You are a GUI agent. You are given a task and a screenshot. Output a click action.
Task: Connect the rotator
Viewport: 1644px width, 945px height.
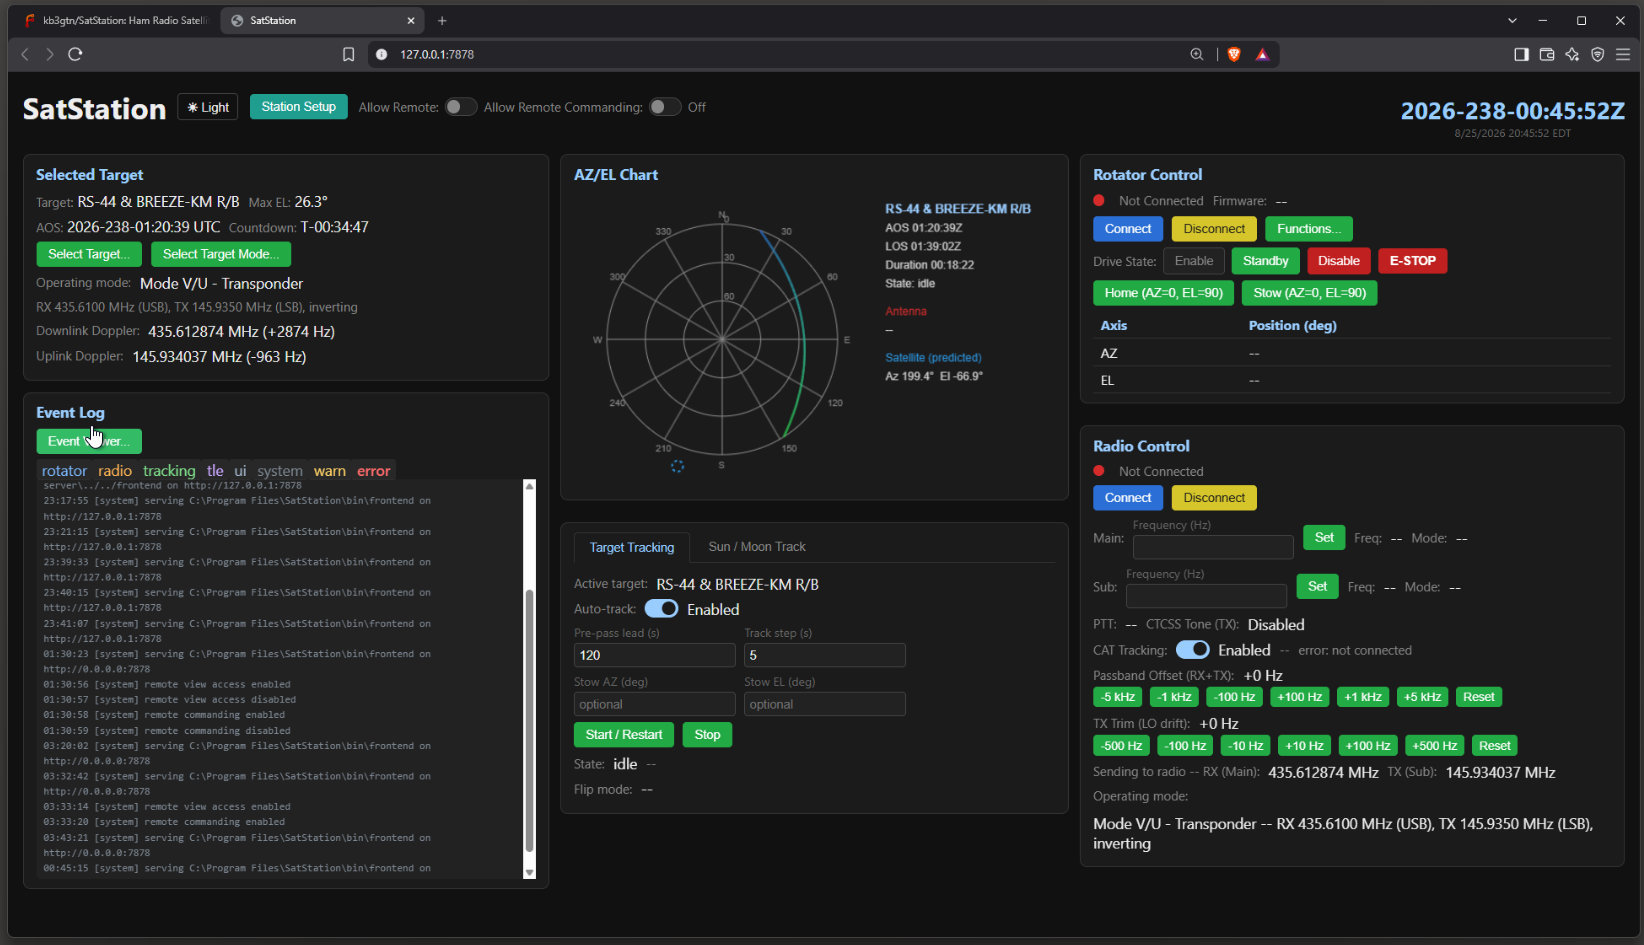tap(1128, 229)
